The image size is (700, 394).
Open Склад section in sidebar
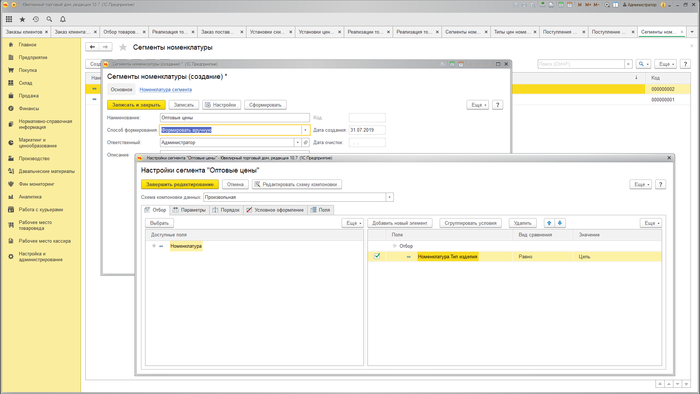(x=25, y=83)
